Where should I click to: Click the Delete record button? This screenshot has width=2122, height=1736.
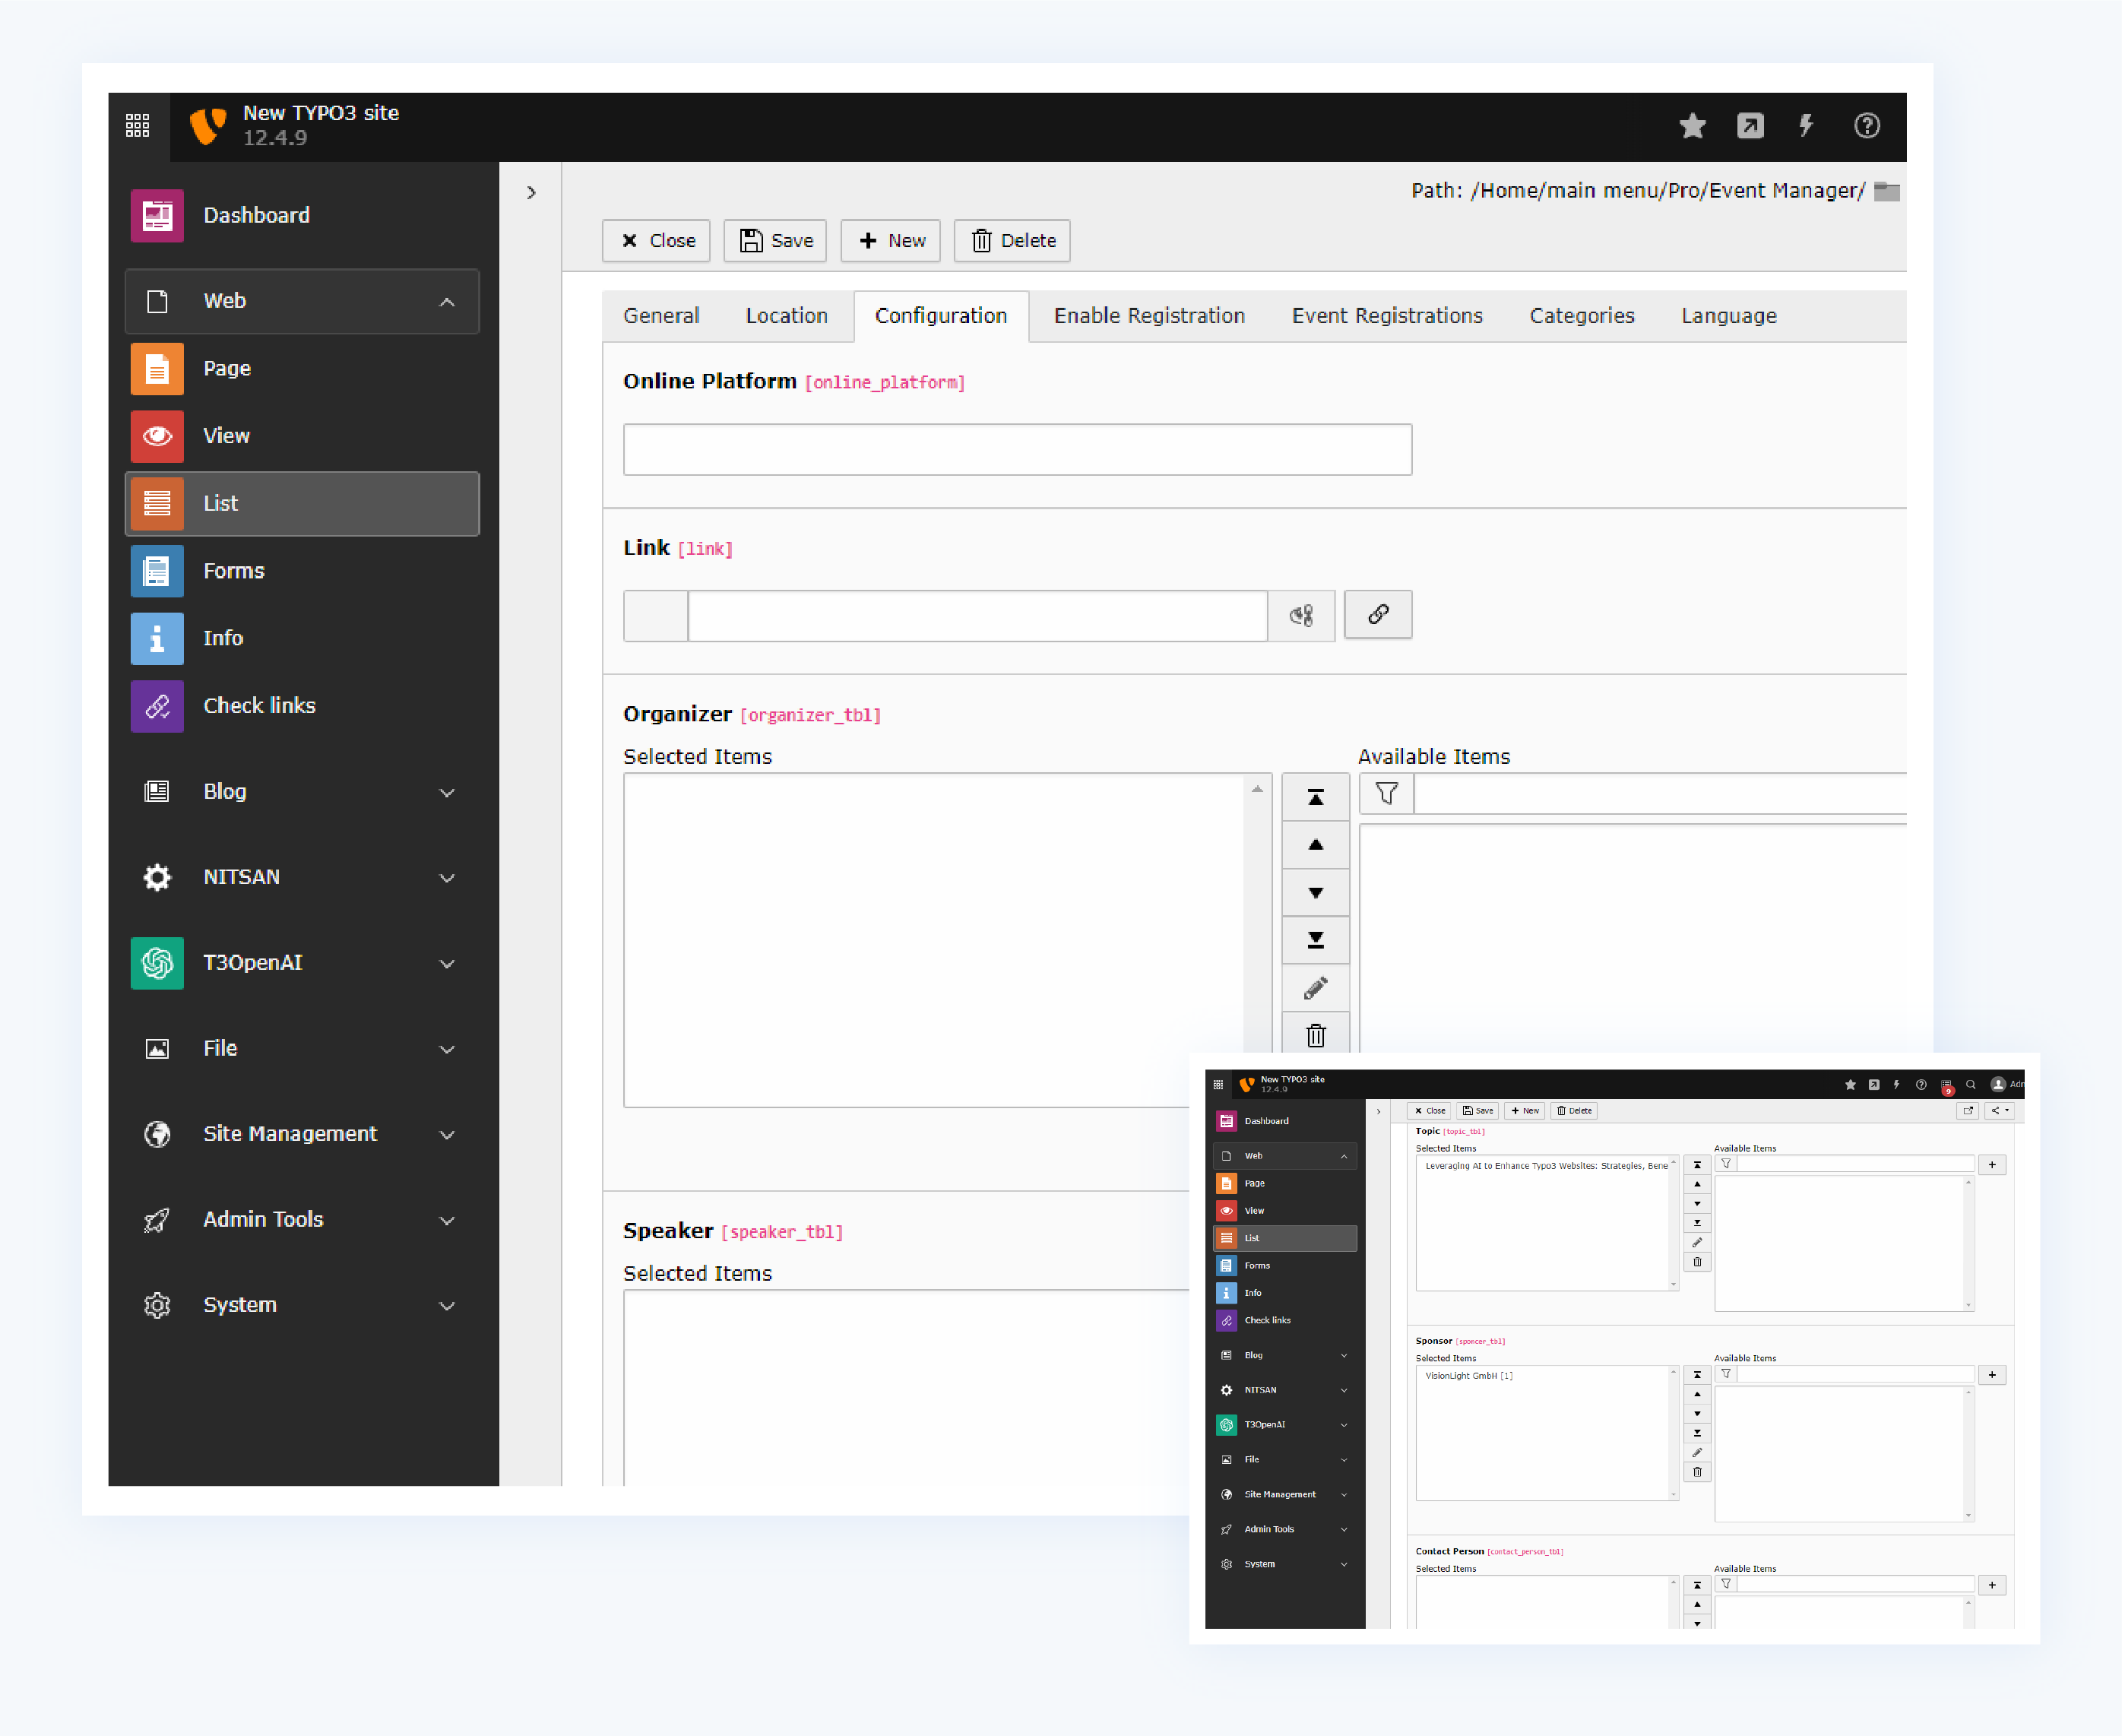pyautogui.click(x=1012, y=241)
